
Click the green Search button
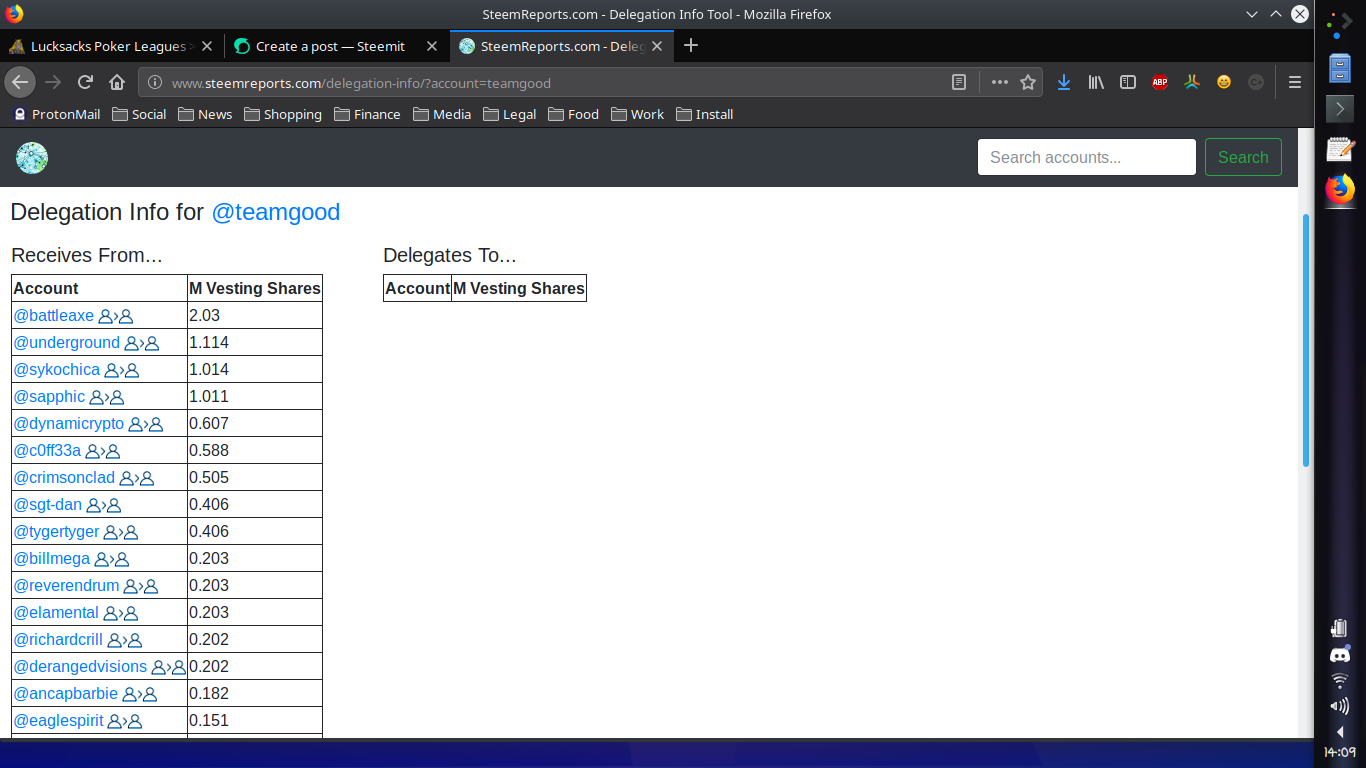[x=1243, y=157]
